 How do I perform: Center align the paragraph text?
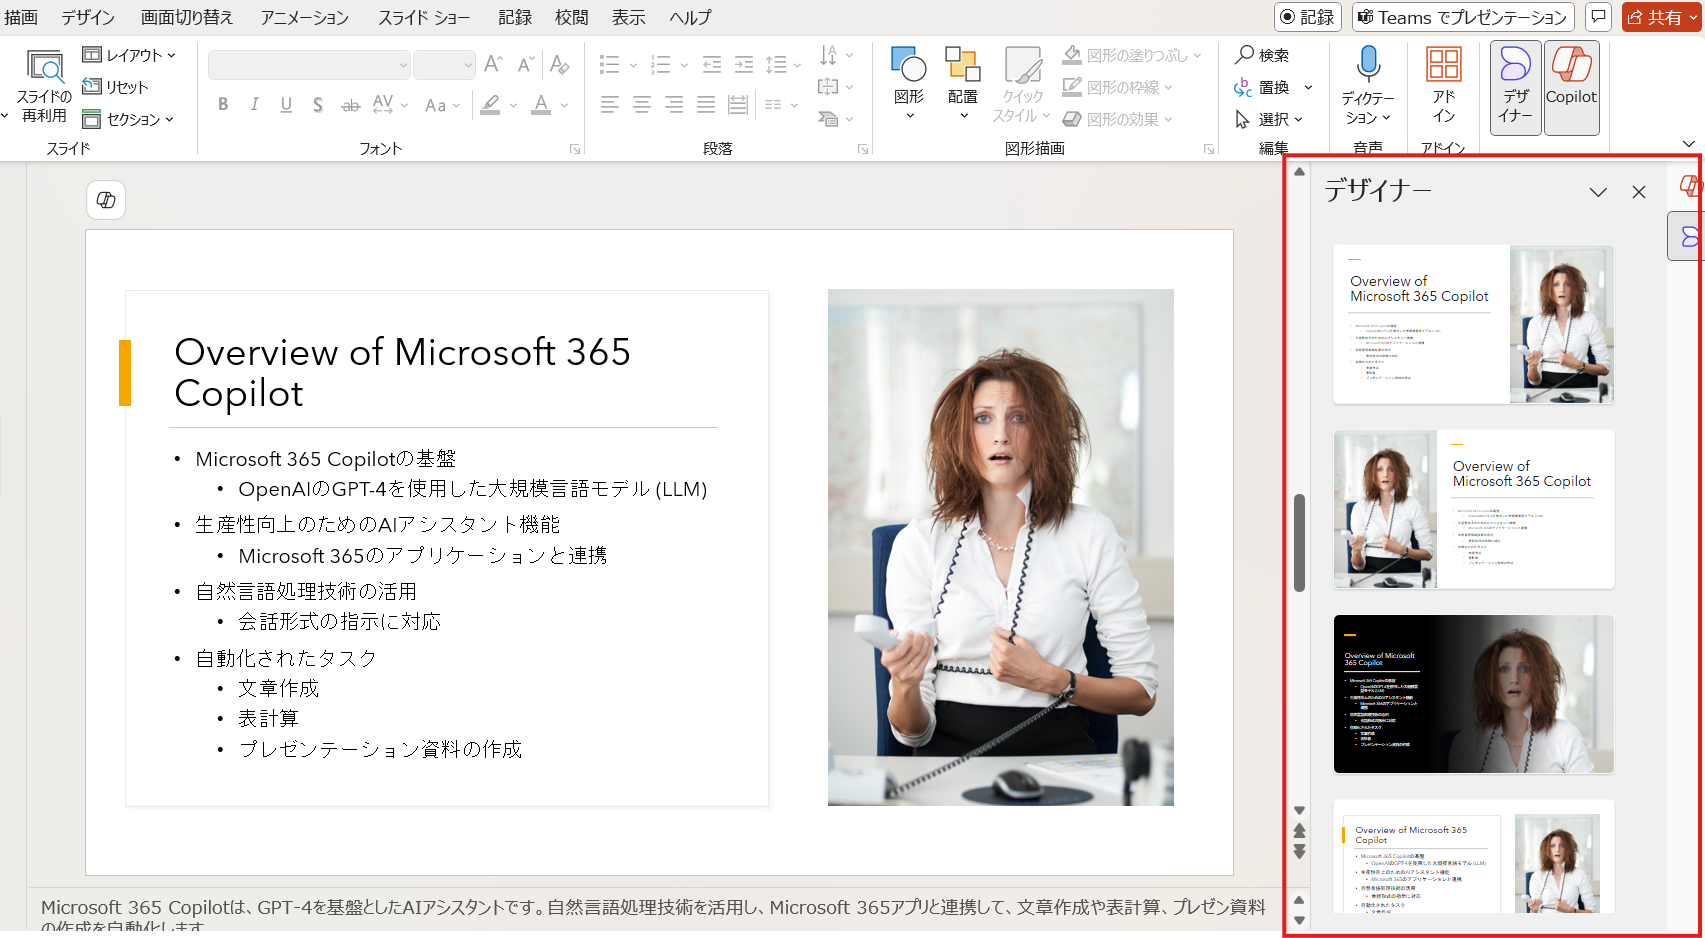coord(642,104)
